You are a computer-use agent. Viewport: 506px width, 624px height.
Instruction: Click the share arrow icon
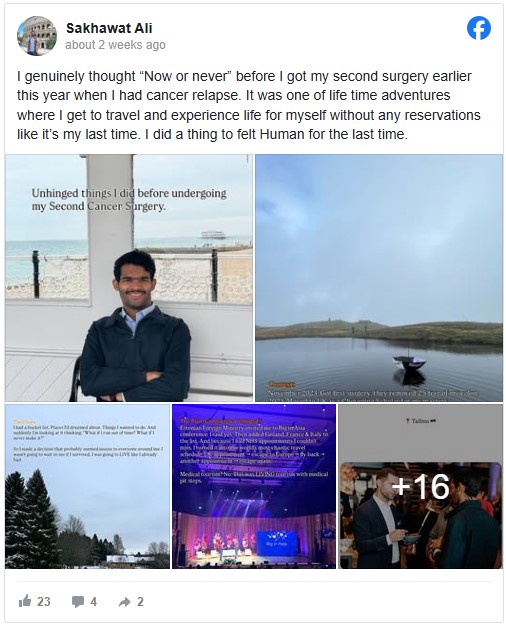point(125,602)
